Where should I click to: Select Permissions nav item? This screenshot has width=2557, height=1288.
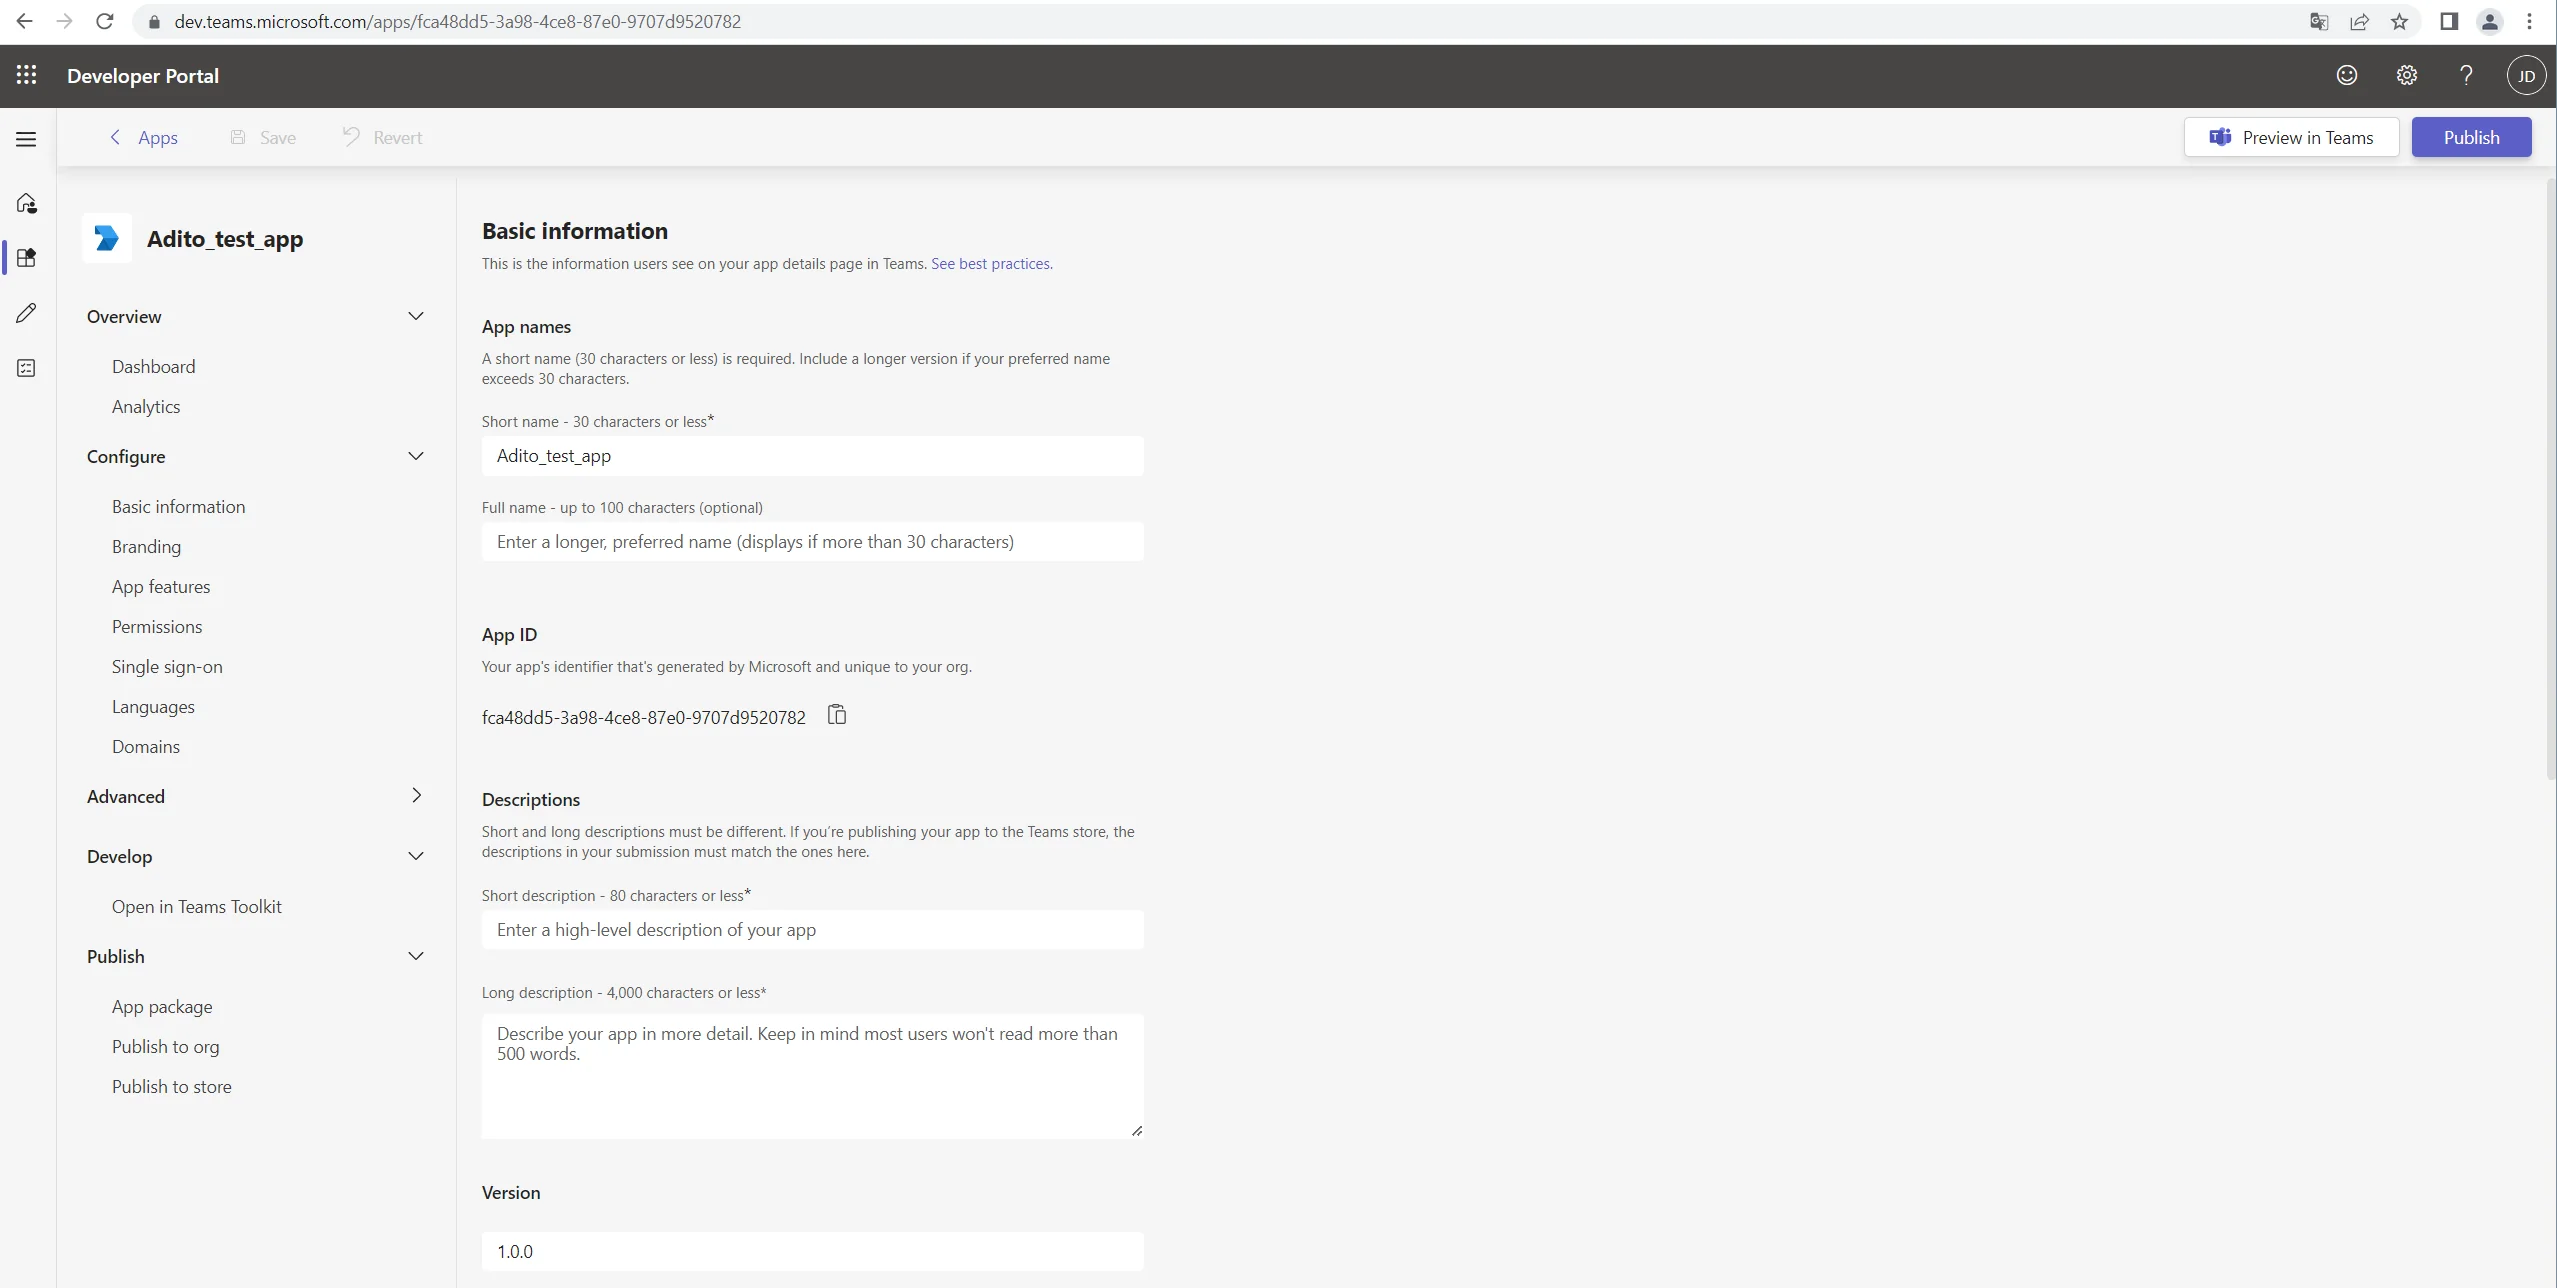click(x=157, y=626)
